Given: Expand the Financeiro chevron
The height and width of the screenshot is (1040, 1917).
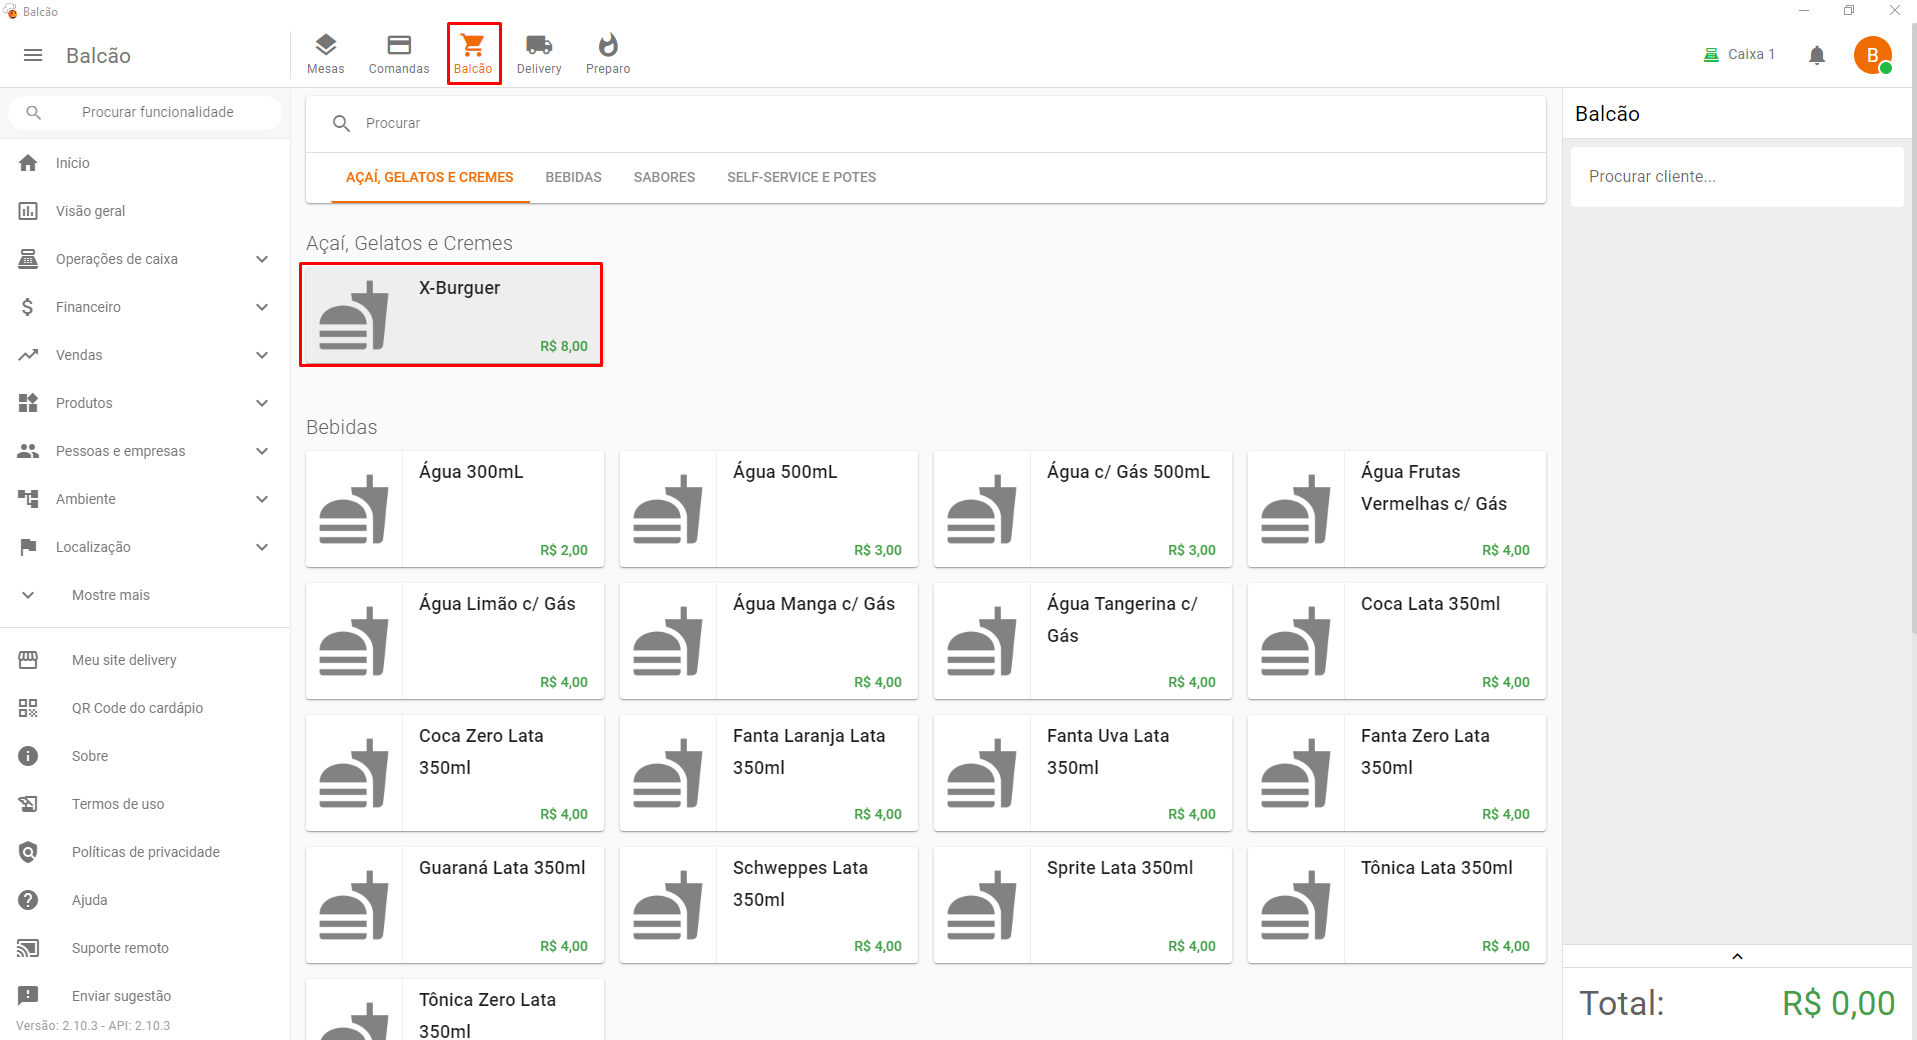Looking at the screenshot, I should (262, 307).
